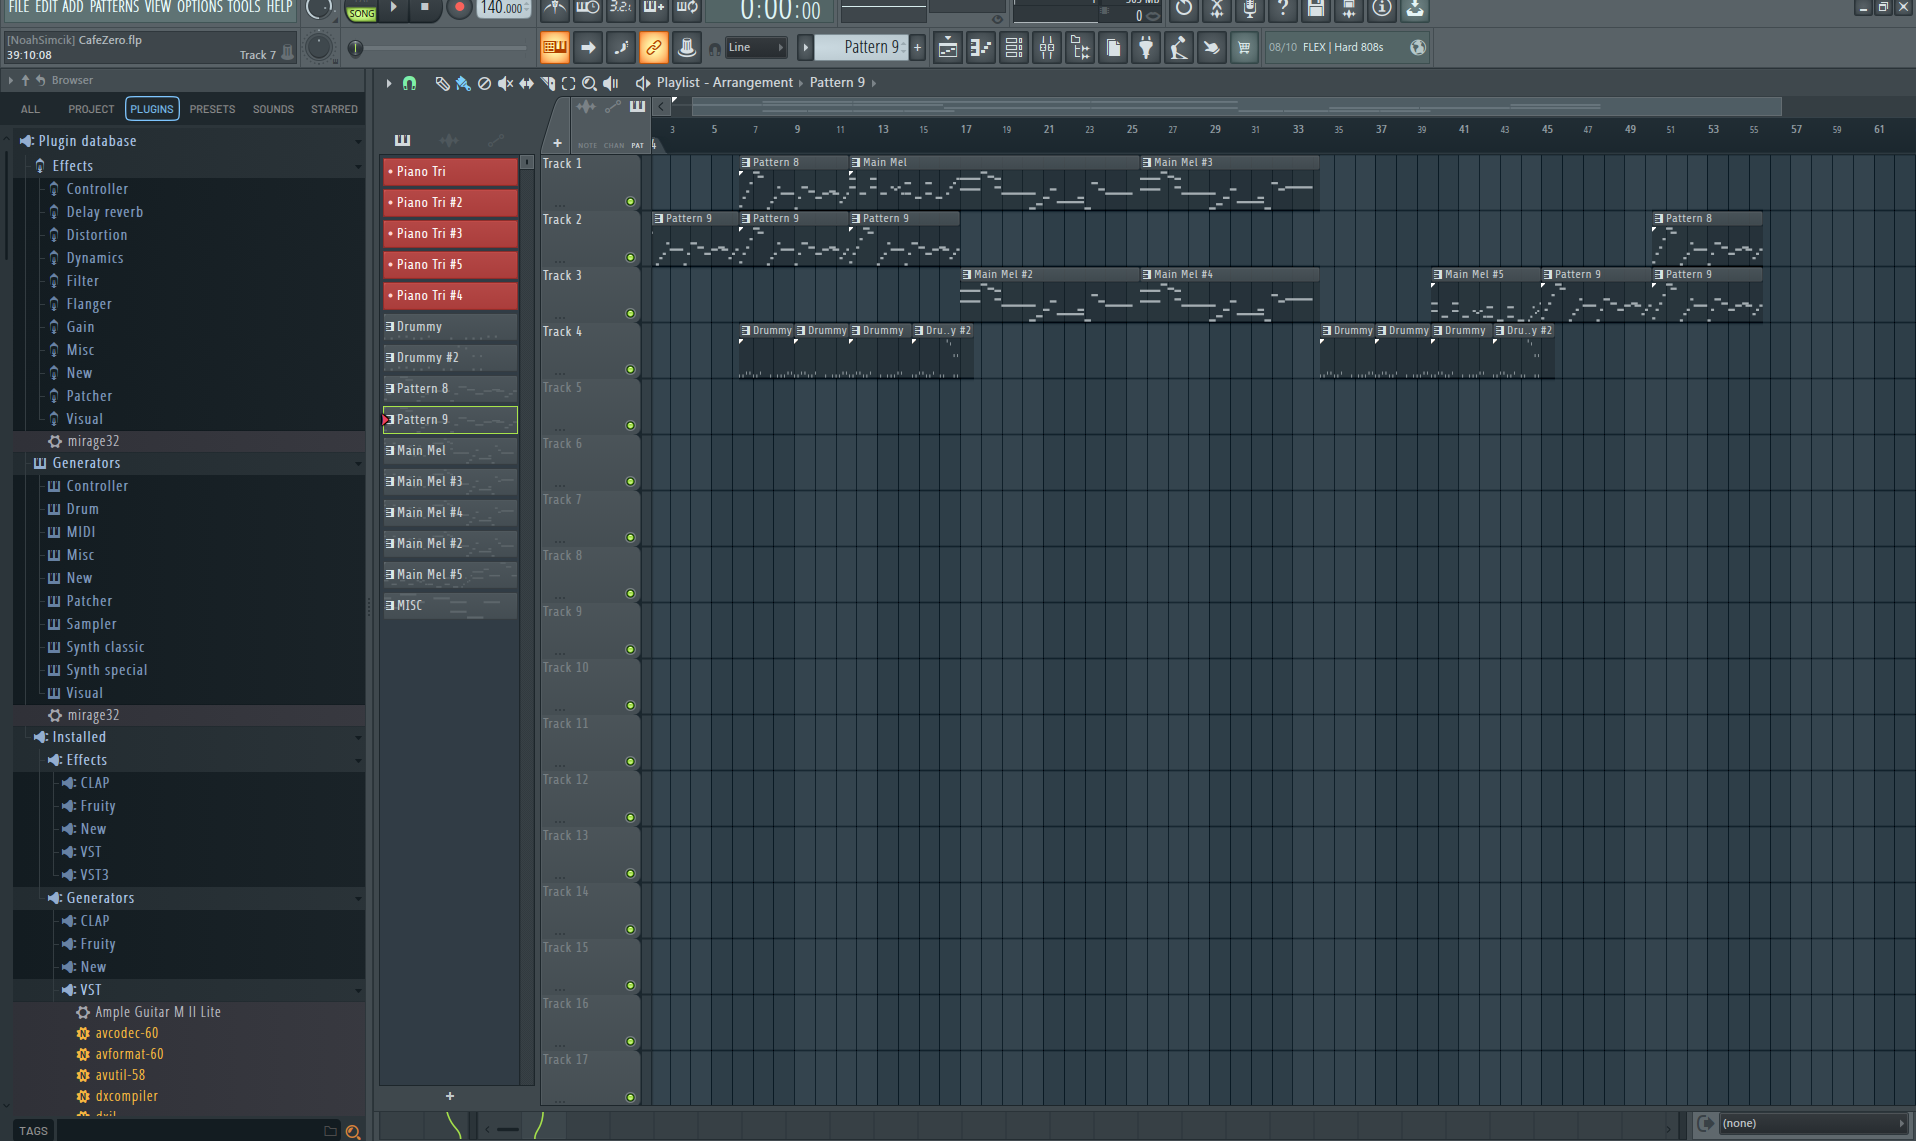The image size is (1916, 1141).
Task: Open the Channel rack view button
Action: 1013,47
